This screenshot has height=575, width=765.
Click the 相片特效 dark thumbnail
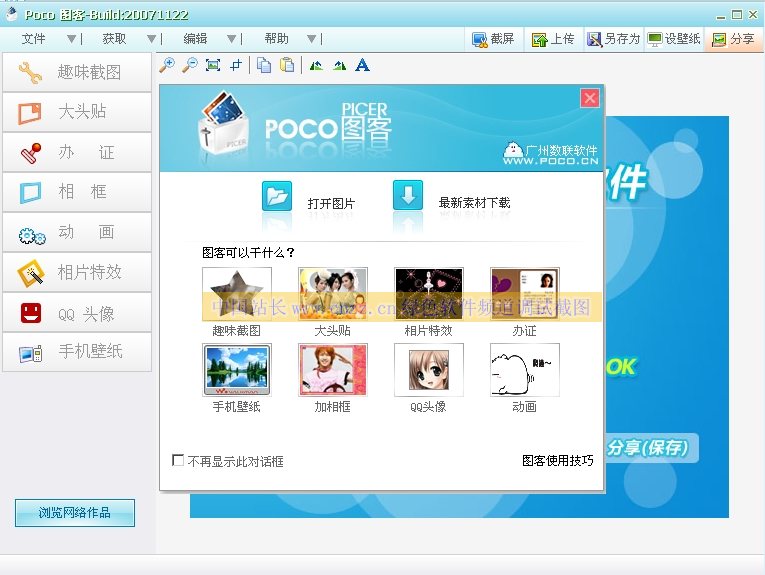[429, 294]
